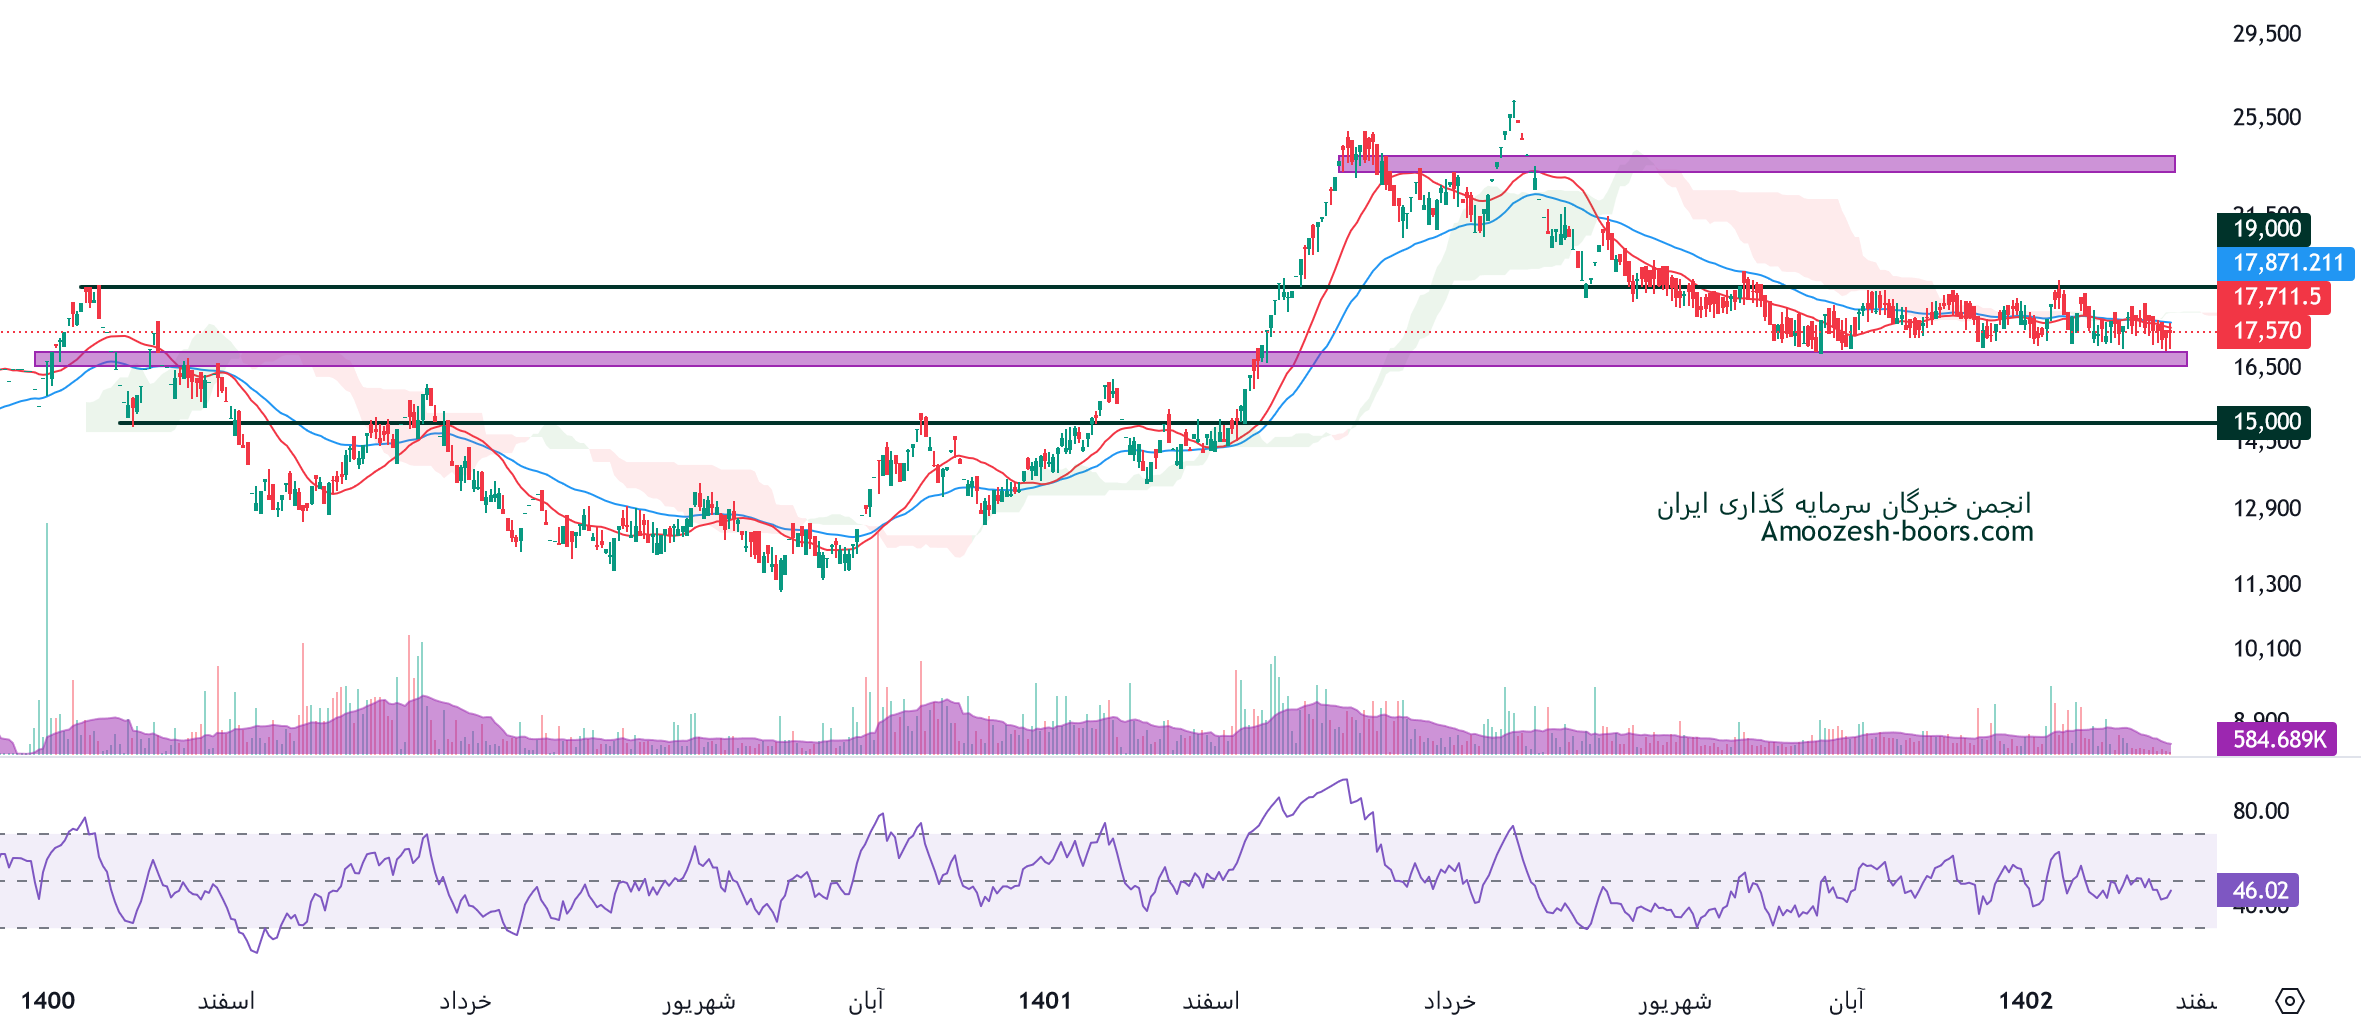2361x1027 pixels.
Task: Click the 12,900 price axis label
Action: 2267,508
